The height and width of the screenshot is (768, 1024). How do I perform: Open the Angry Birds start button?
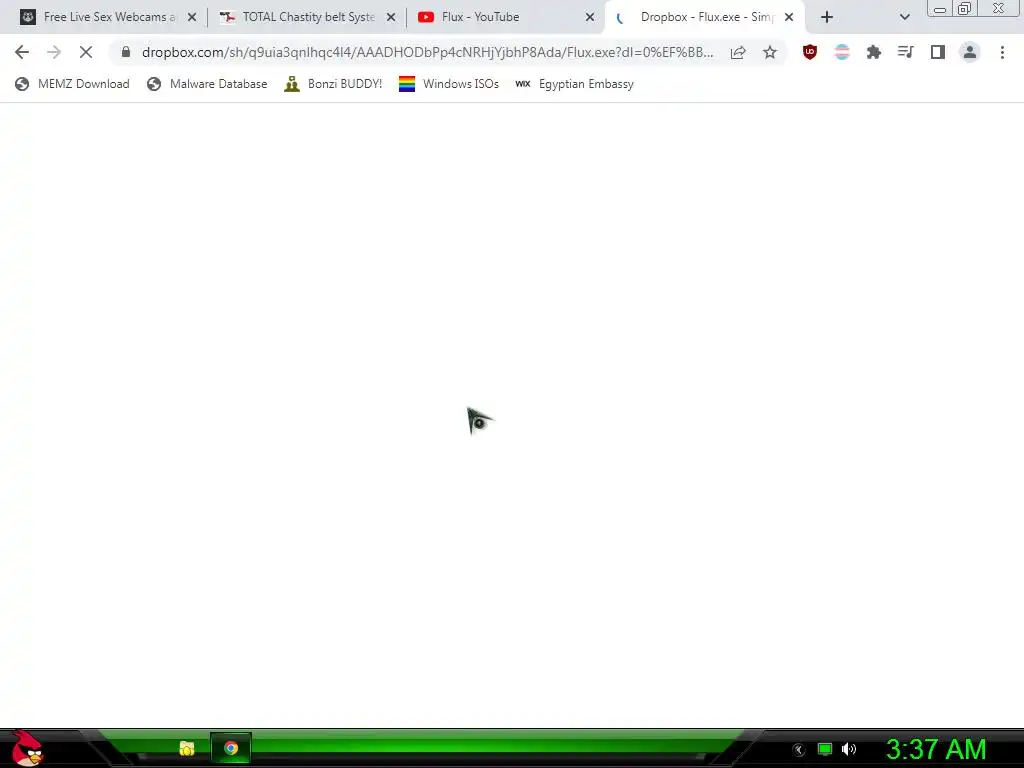27,748
